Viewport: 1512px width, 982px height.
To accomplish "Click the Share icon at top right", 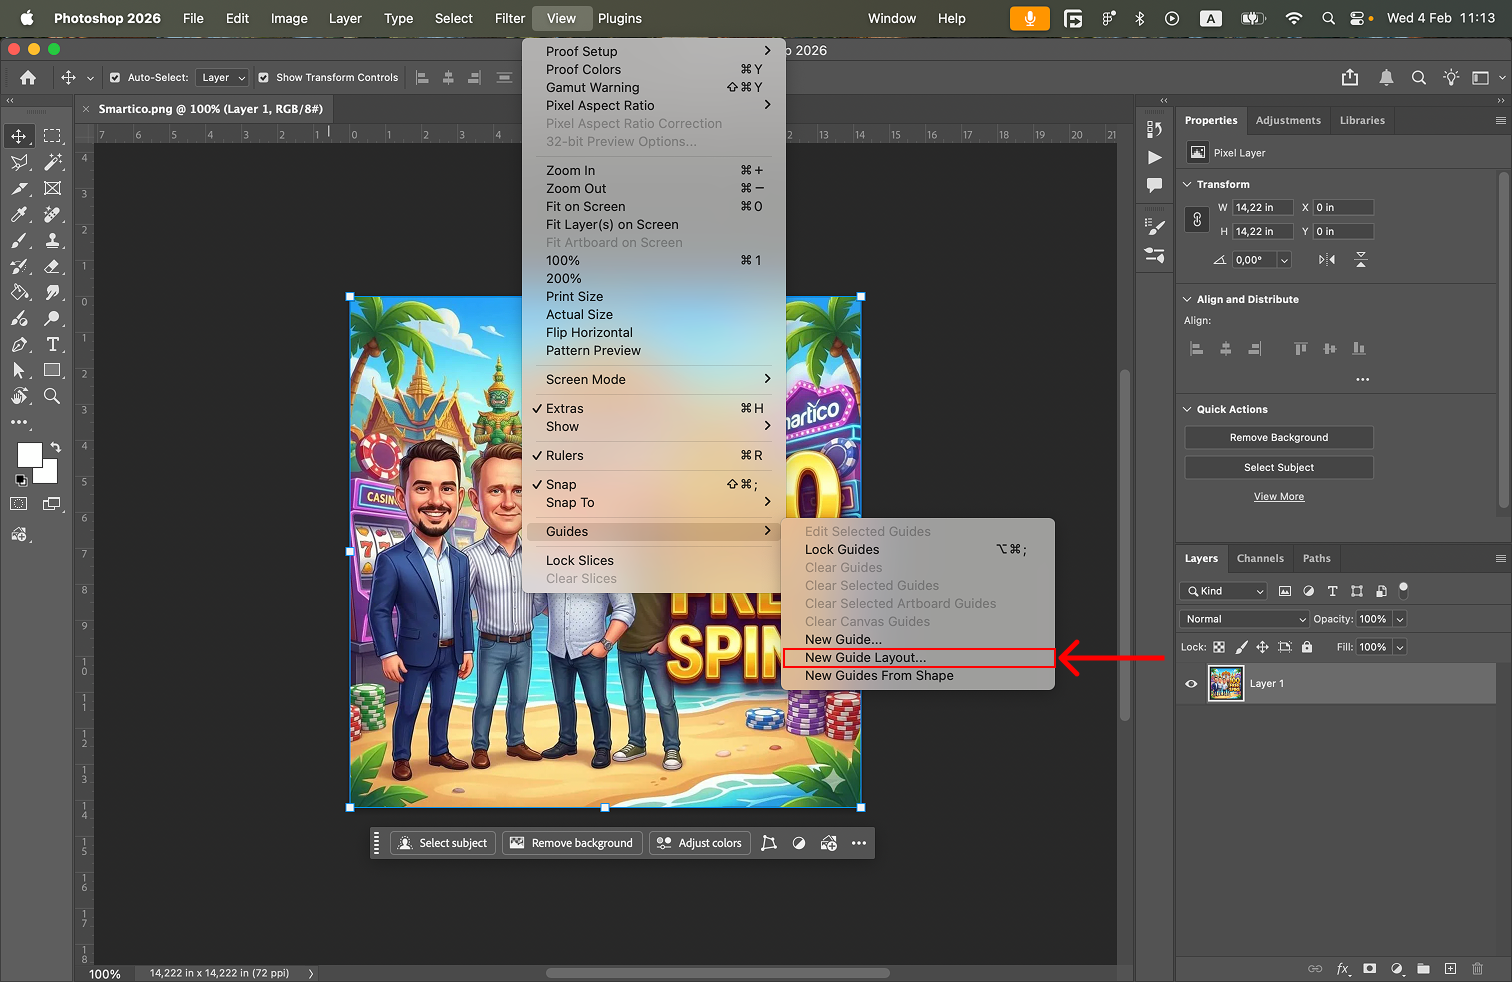I will pyautogui.click(x=1350, y=78).
